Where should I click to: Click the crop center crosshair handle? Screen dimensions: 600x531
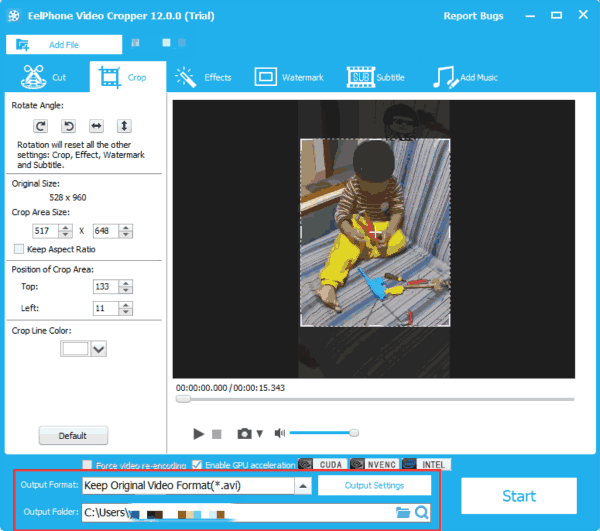tap(375, 233)
